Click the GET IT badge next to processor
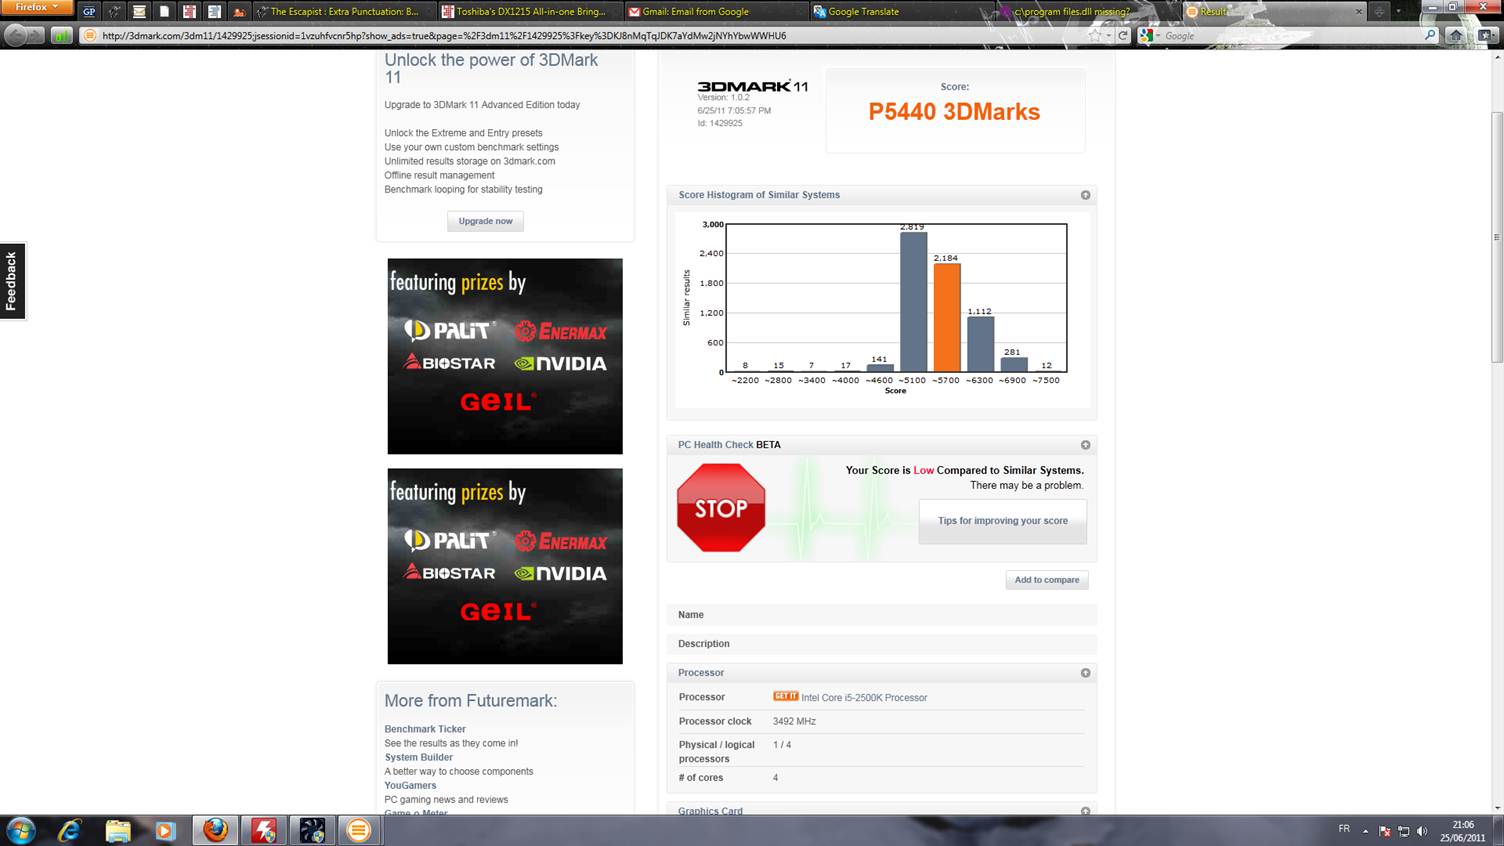Screen dimensions: 1504x846 (785, 697)
